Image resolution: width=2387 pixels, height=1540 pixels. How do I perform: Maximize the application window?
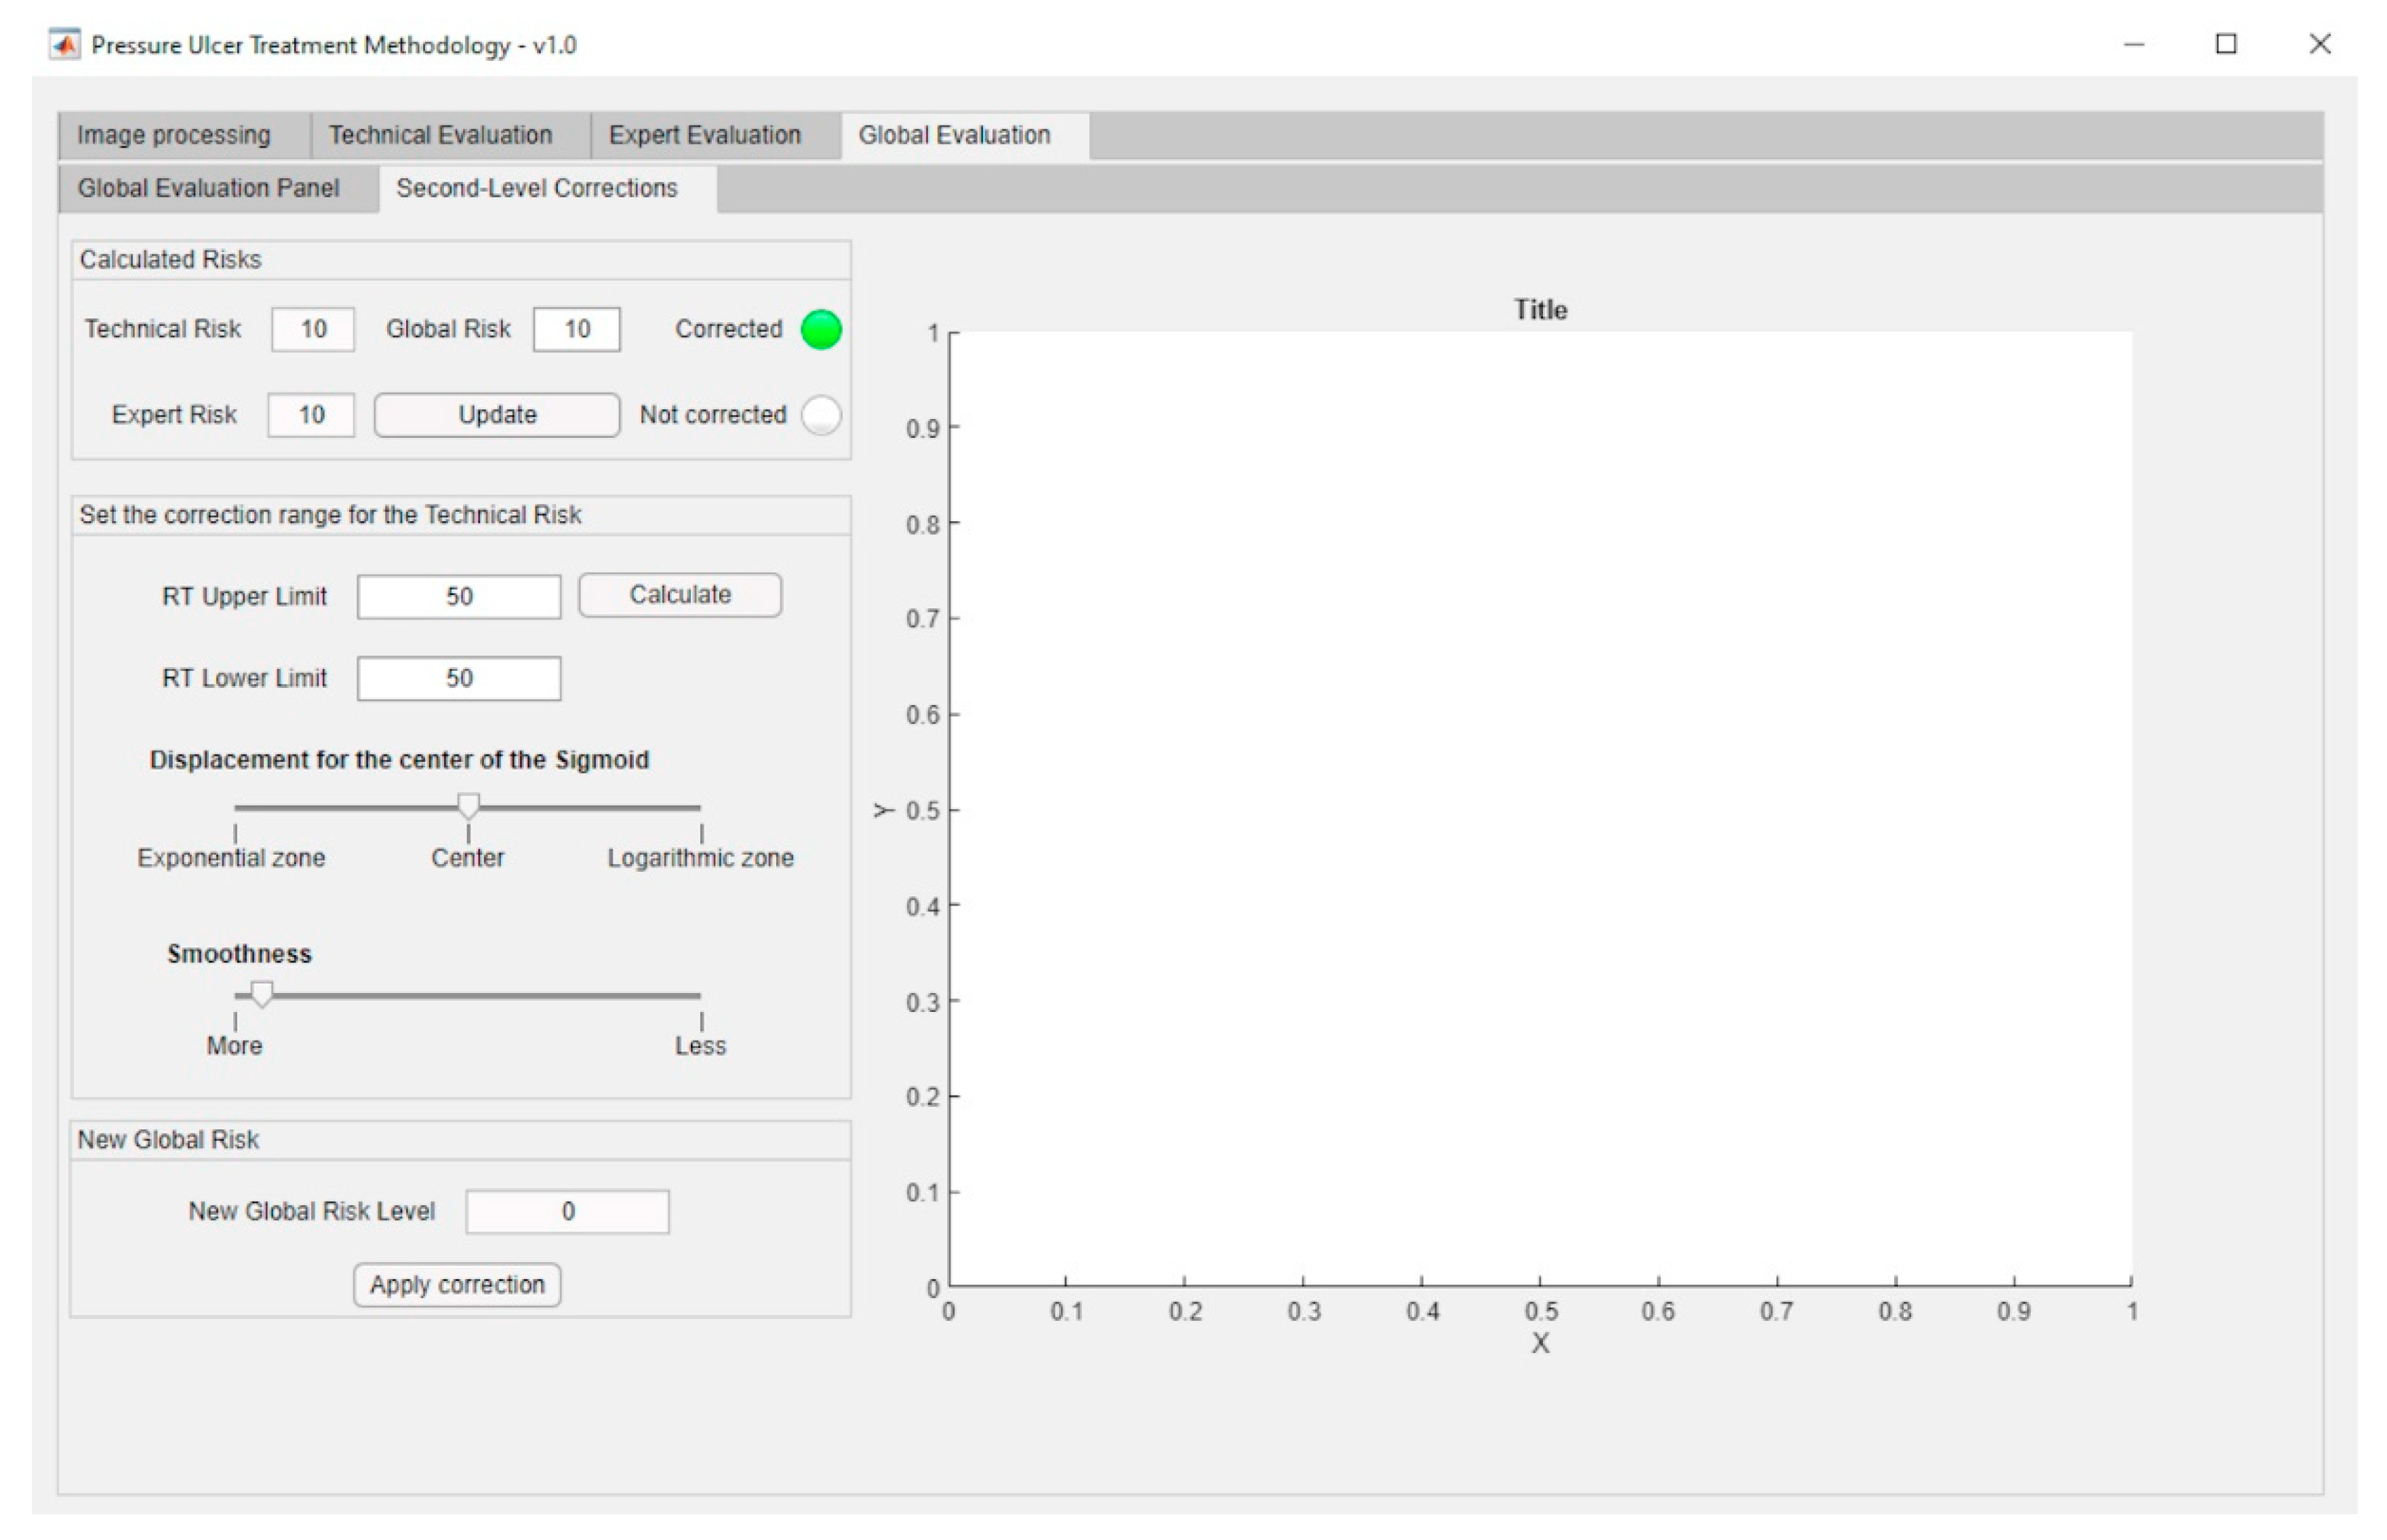[2226, 44]
